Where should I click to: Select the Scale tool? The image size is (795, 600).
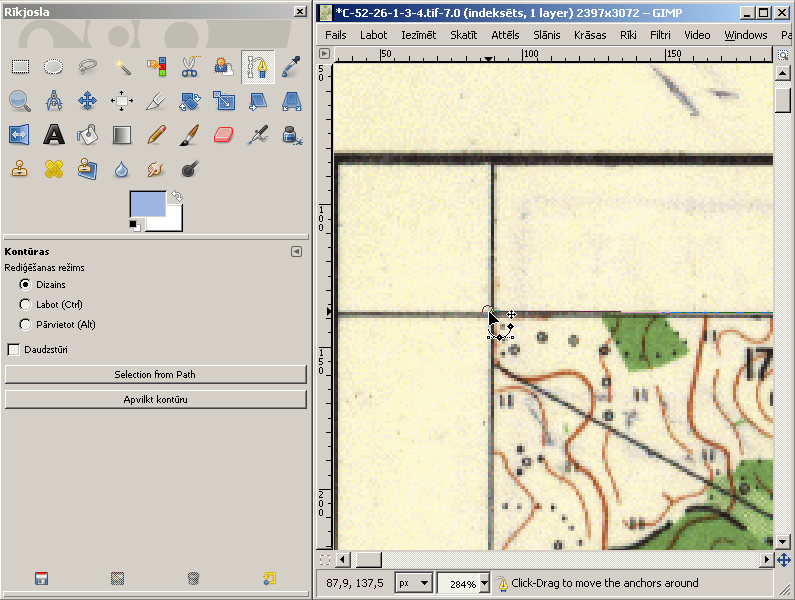coord(224,100)
